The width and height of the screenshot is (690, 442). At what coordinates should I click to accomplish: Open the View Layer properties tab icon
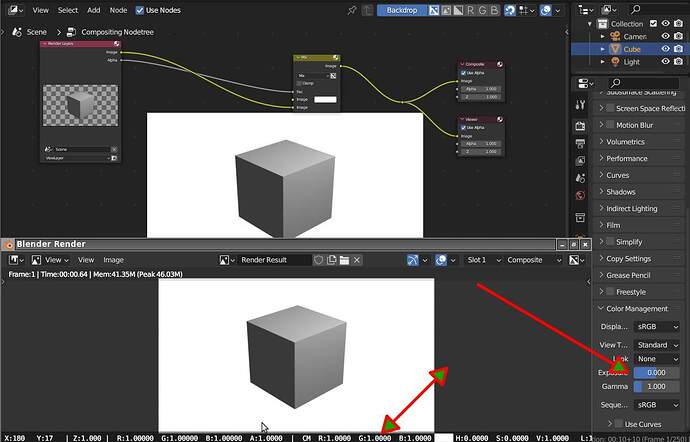[580, 161]
